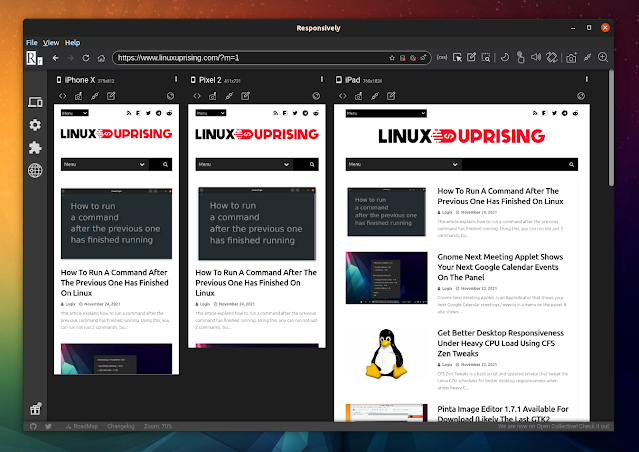This screenshot has width=639, height=452.
Task: Toggle event mirroring for the iPad
Action: [375, 96]
